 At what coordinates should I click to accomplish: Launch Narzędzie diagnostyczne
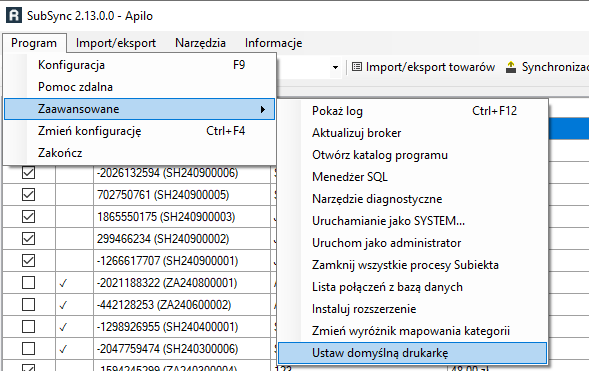pyautogui.click(x=412, y=199)
